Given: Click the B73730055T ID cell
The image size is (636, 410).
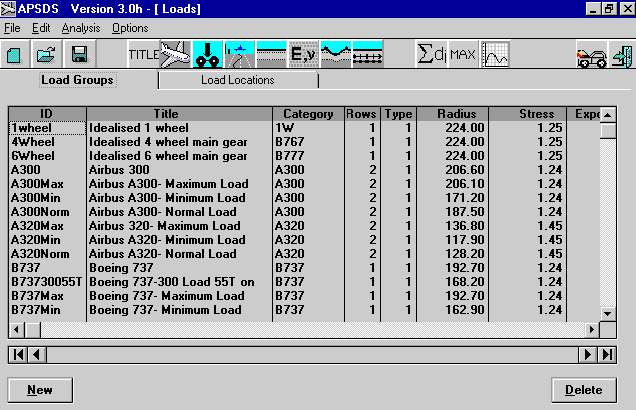Looking at the screenshot, I should (x=47, y=282).
